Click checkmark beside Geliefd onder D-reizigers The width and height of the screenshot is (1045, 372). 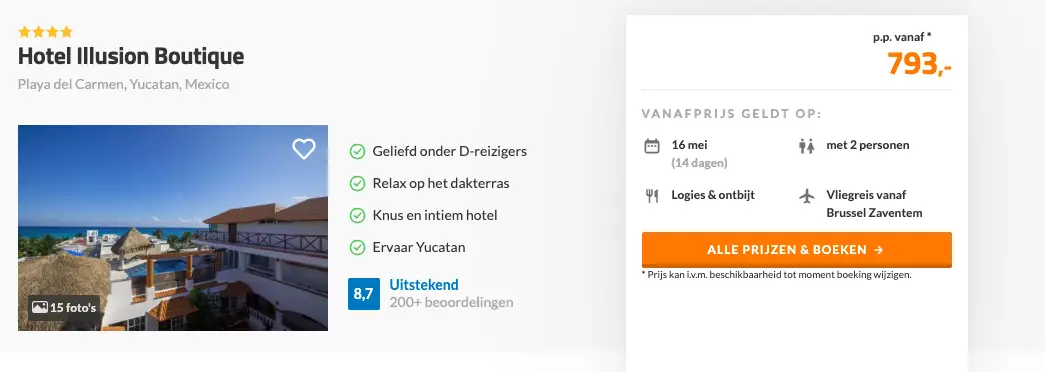357,151
